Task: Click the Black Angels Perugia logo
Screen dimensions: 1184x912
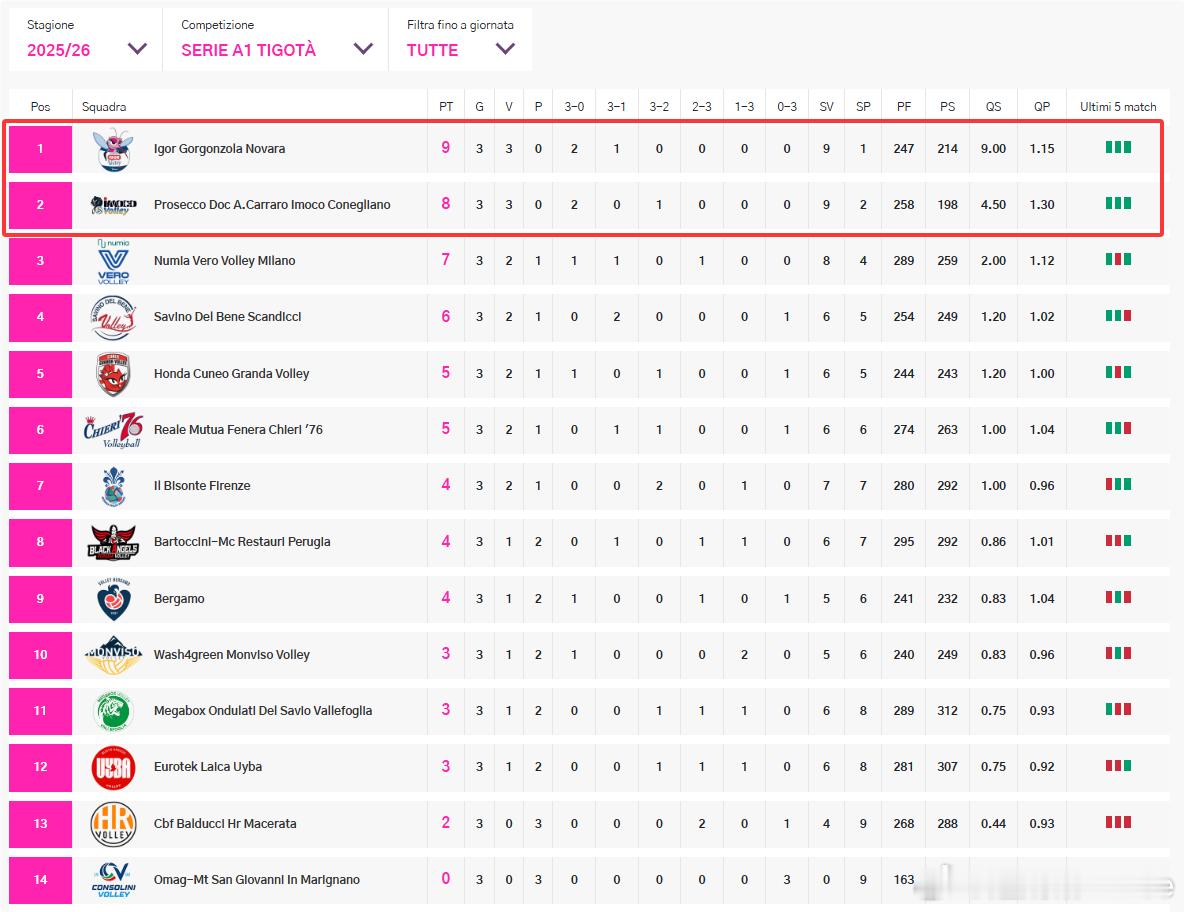Action: (113, 542)
